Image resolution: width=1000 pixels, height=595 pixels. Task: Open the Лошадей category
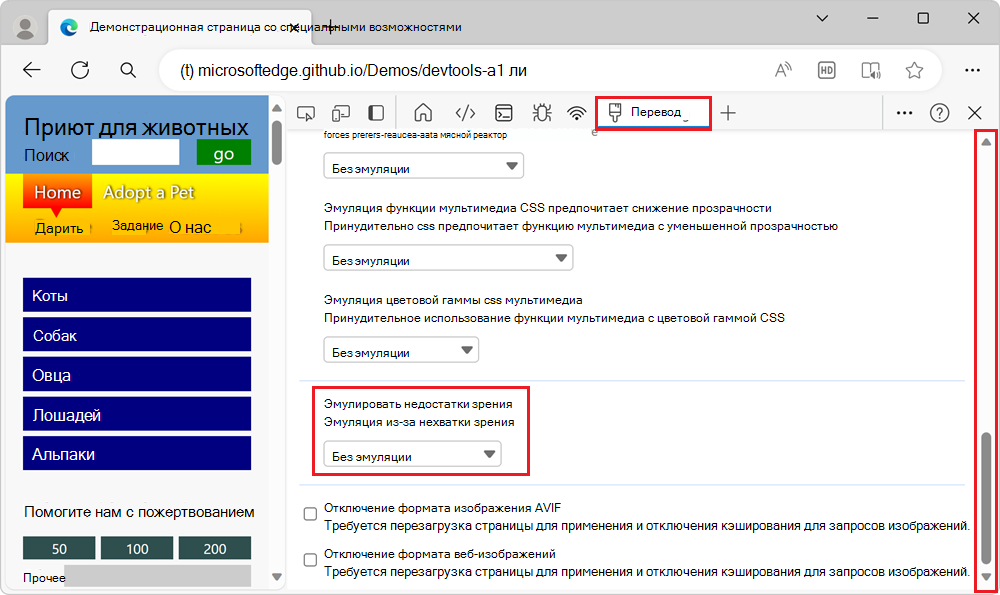click(137, 414)
